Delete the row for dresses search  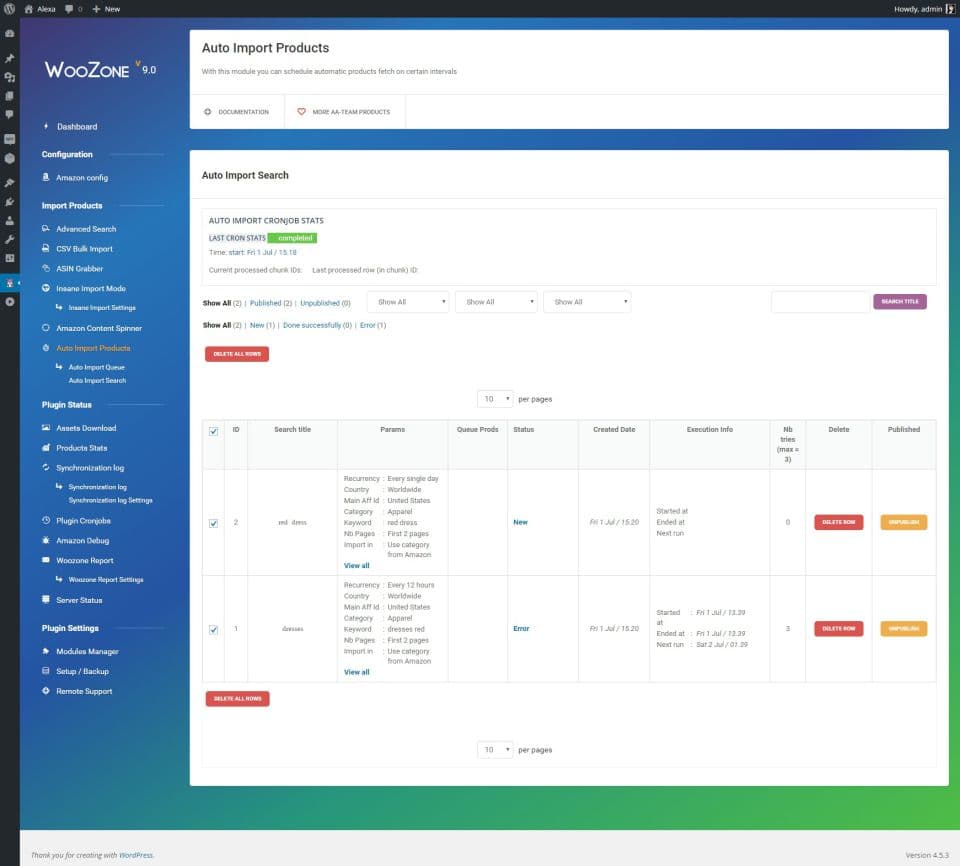pyautogui.click(x=838, y=629)
